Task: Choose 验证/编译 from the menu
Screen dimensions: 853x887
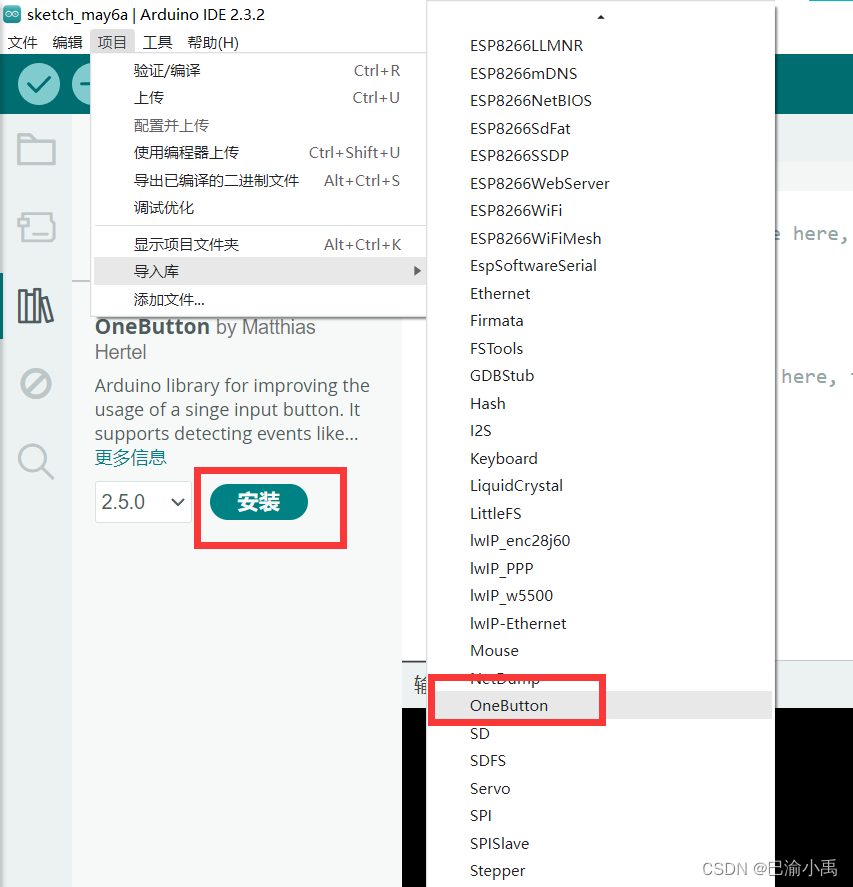Action: click(260, 71)
